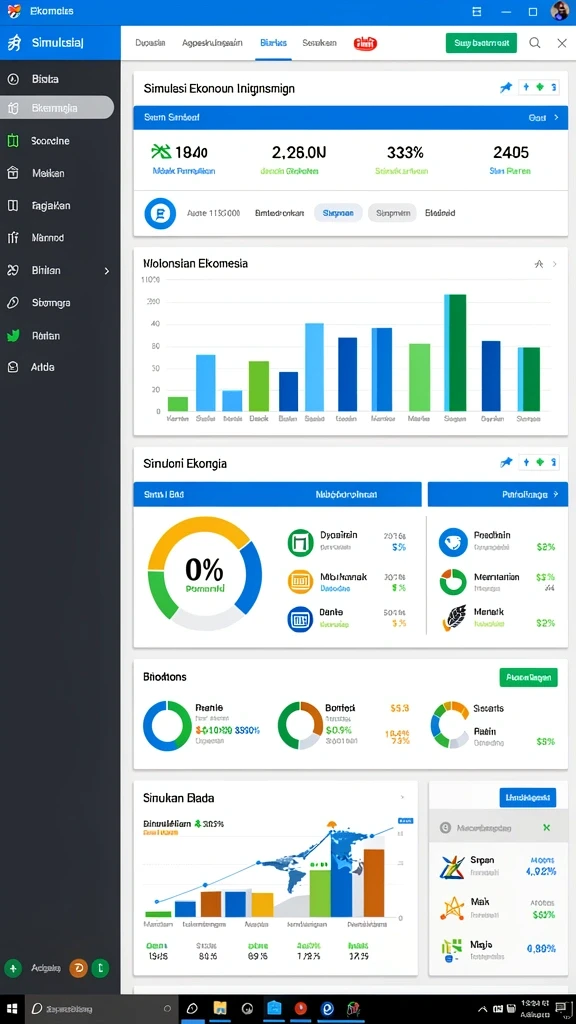
Task: Expand the Pafolinage header arrow
Action: (556, 495)
